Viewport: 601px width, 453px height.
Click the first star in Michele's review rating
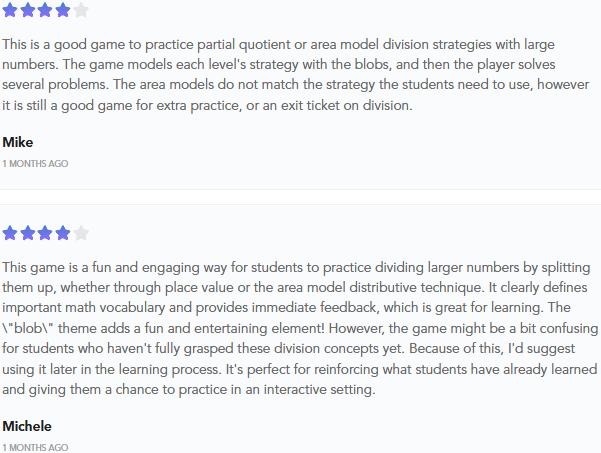[x=10, y=233]
